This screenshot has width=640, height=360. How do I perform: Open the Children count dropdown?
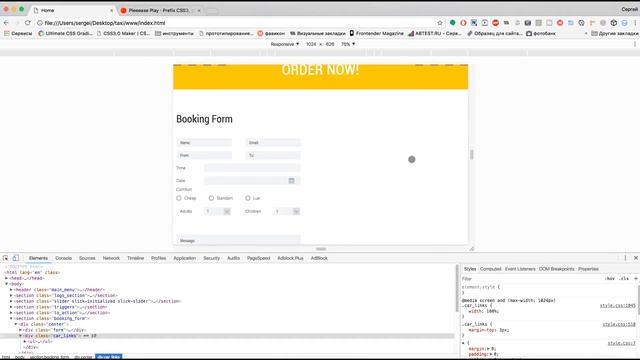pos(287,211)
